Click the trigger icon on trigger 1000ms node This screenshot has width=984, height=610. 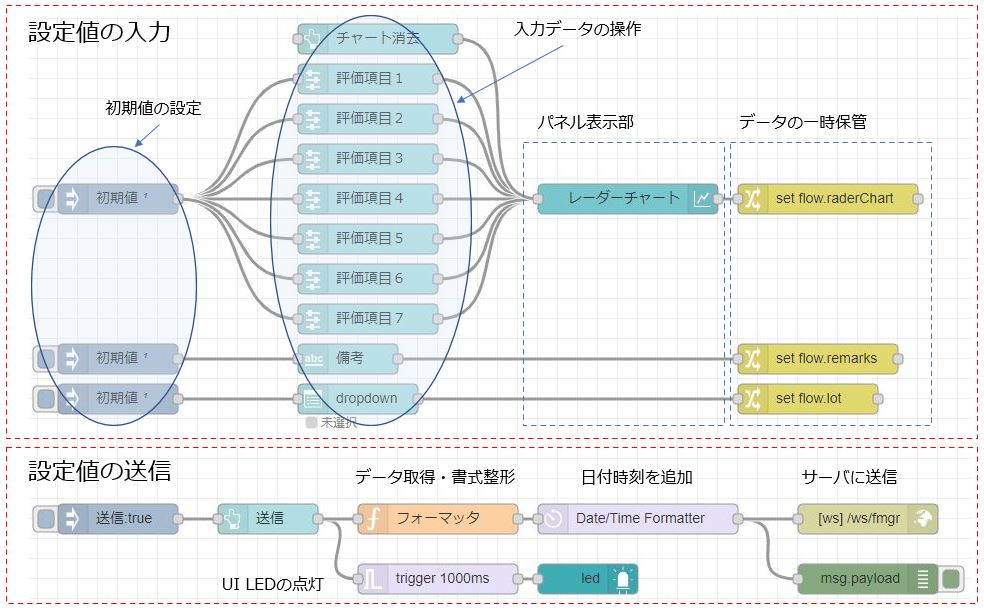[373, 578]
